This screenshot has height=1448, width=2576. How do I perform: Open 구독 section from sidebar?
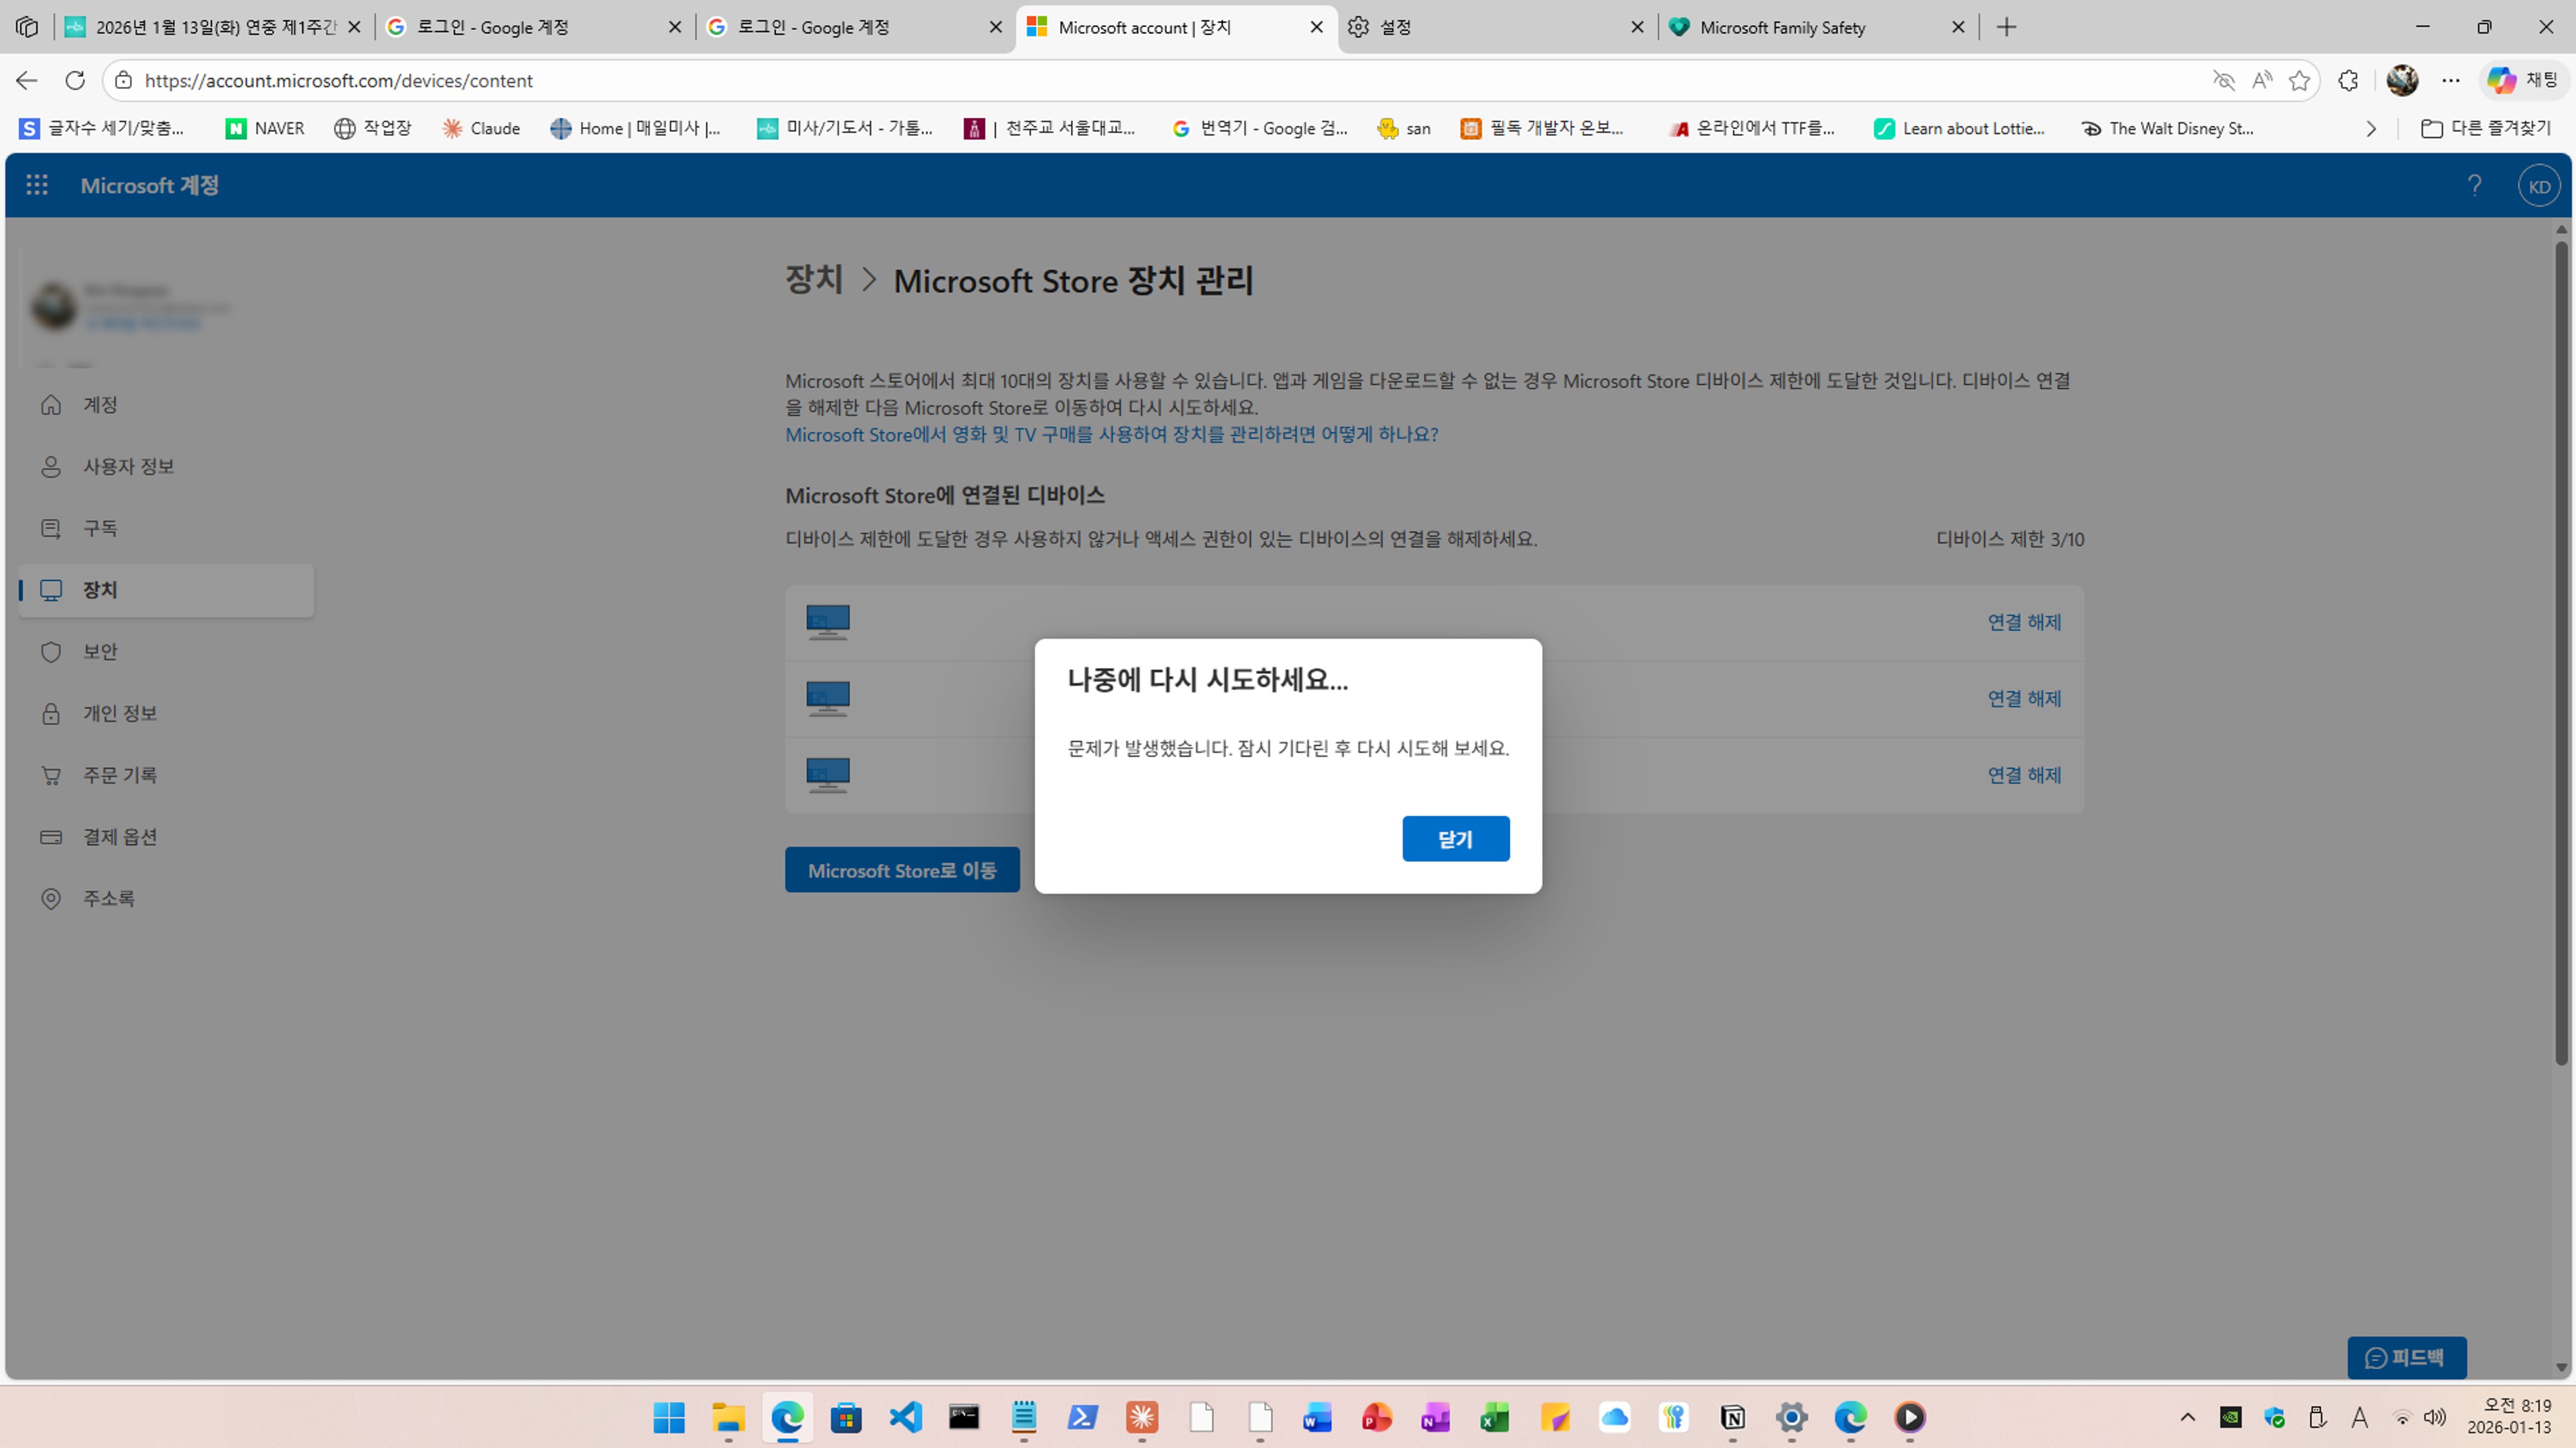(100, 528)
